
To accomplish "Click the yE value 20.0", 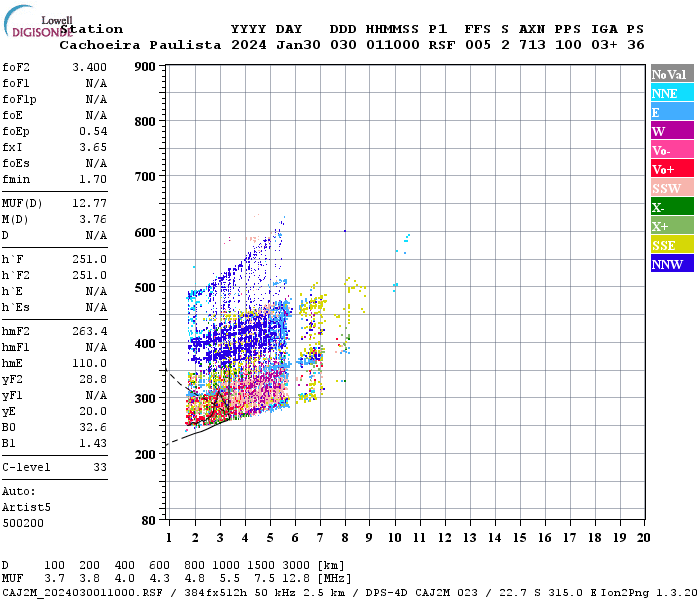I will [93, 411].
